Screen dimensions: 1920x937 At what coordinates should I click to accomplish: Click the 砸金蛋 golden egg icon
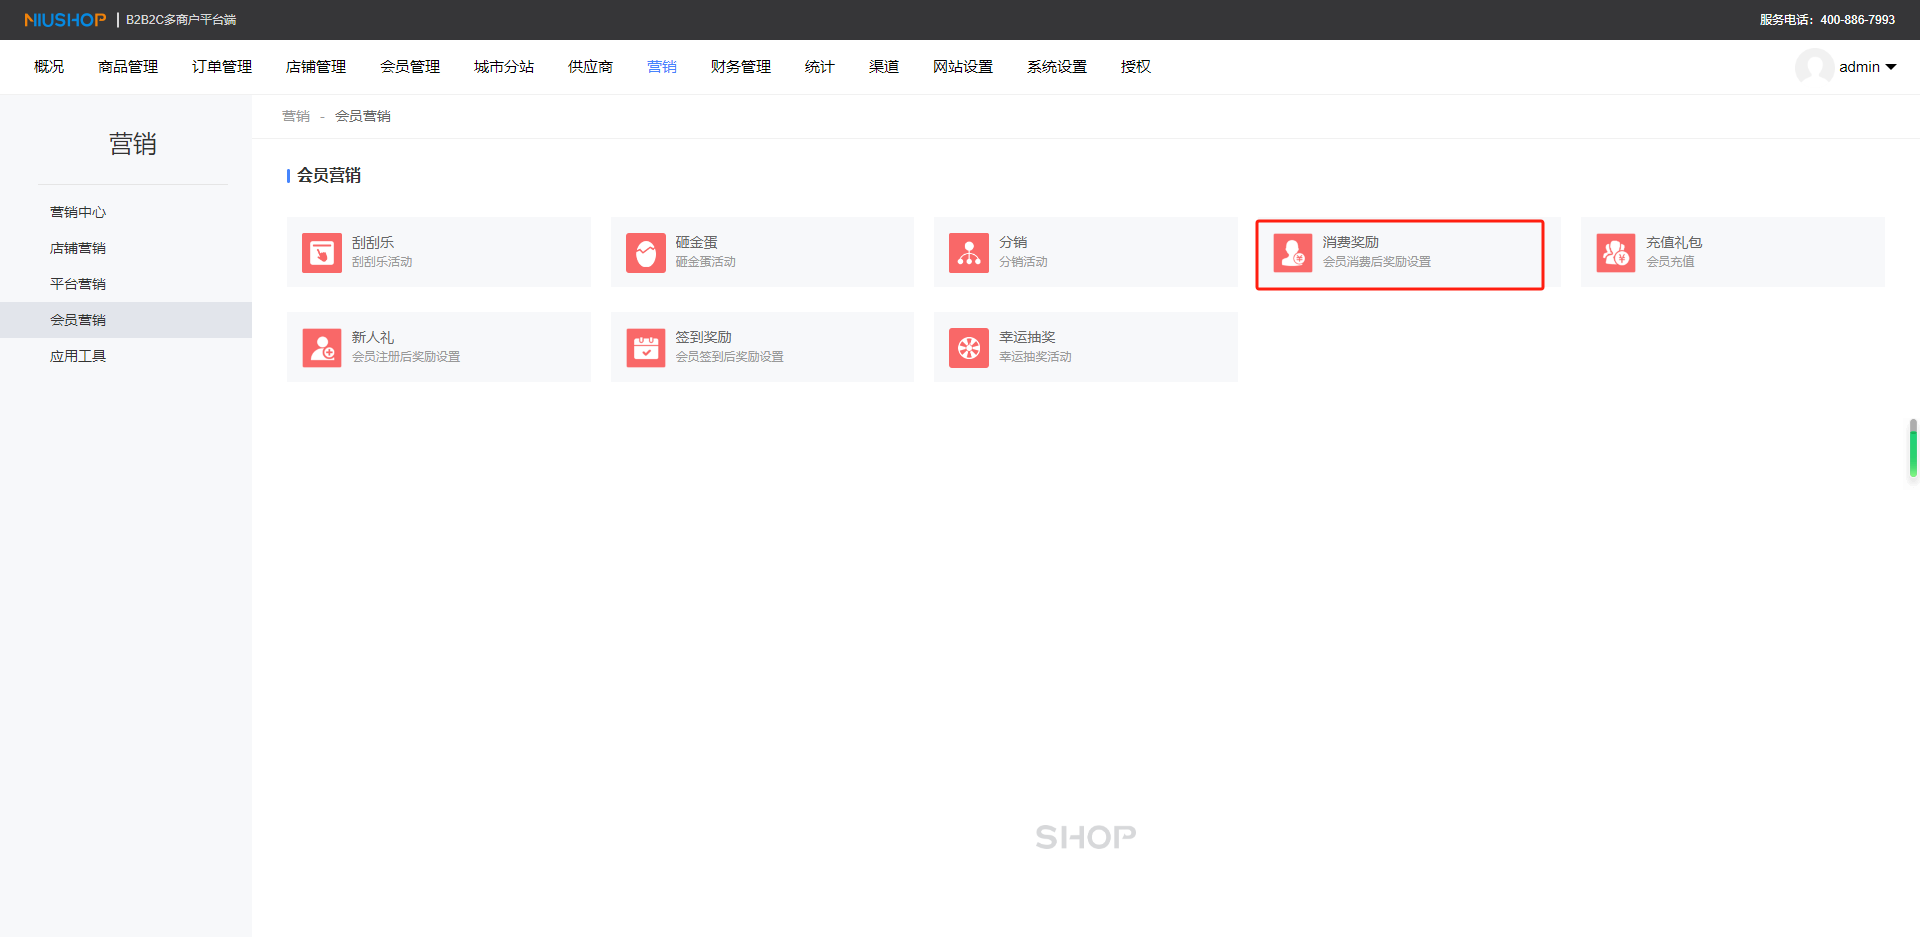point(646,253)
